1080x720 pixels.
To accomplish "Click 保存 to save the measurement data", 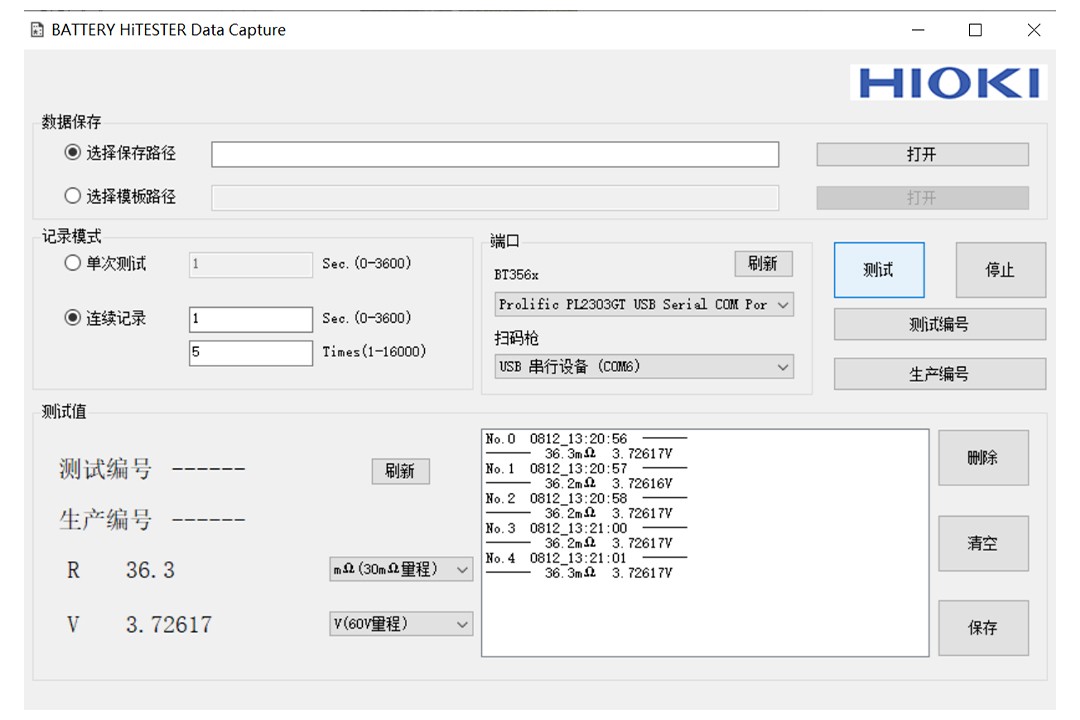I will (x=983, y=627).
